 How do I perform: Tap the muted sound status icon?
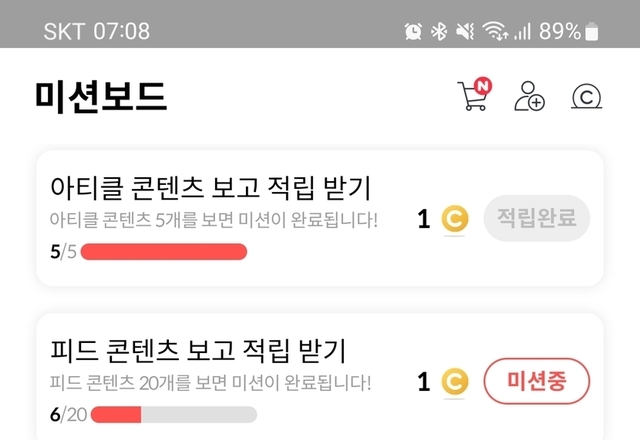[464, 31]
